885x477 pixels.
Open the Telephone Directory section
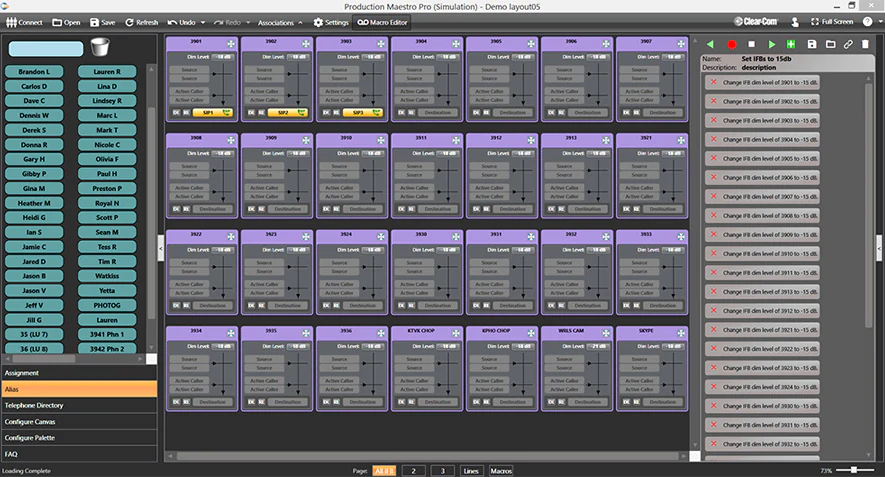point(80,405)
